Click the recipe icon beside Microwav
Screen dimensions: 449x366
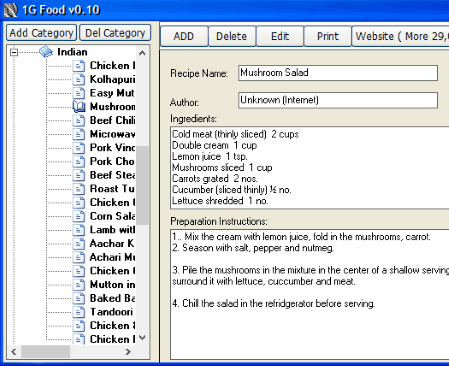click(x=79, y=134)
